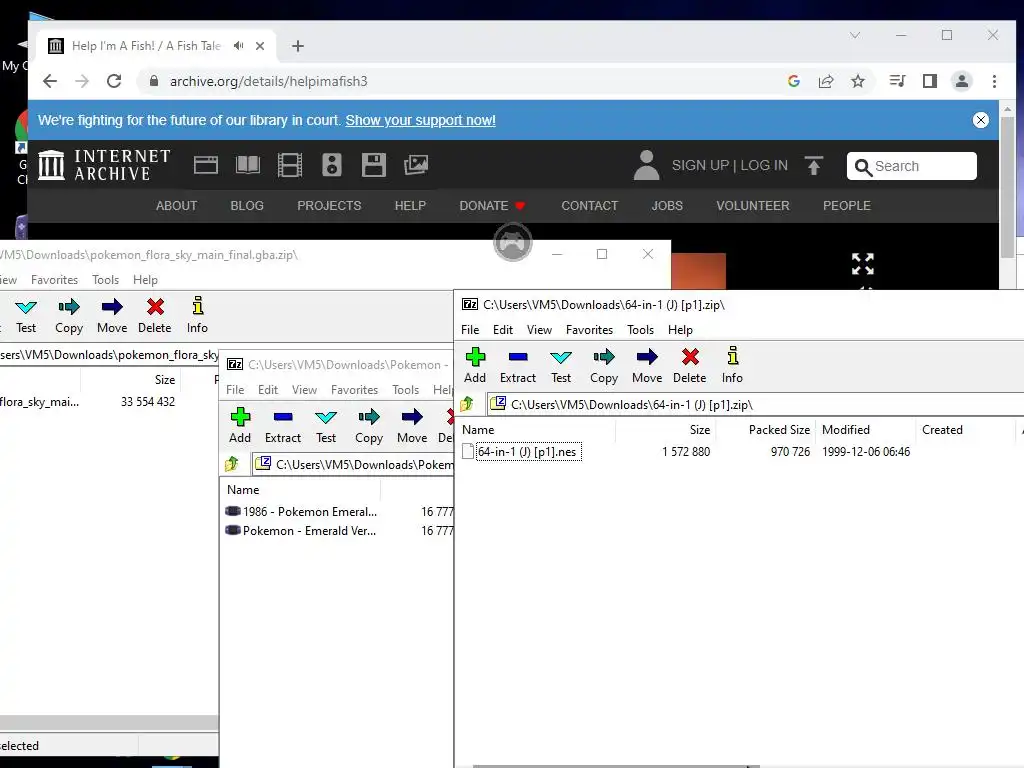1024x768 pixels.
Task: Open the DONATE nav link
Action: coord(492,206)
